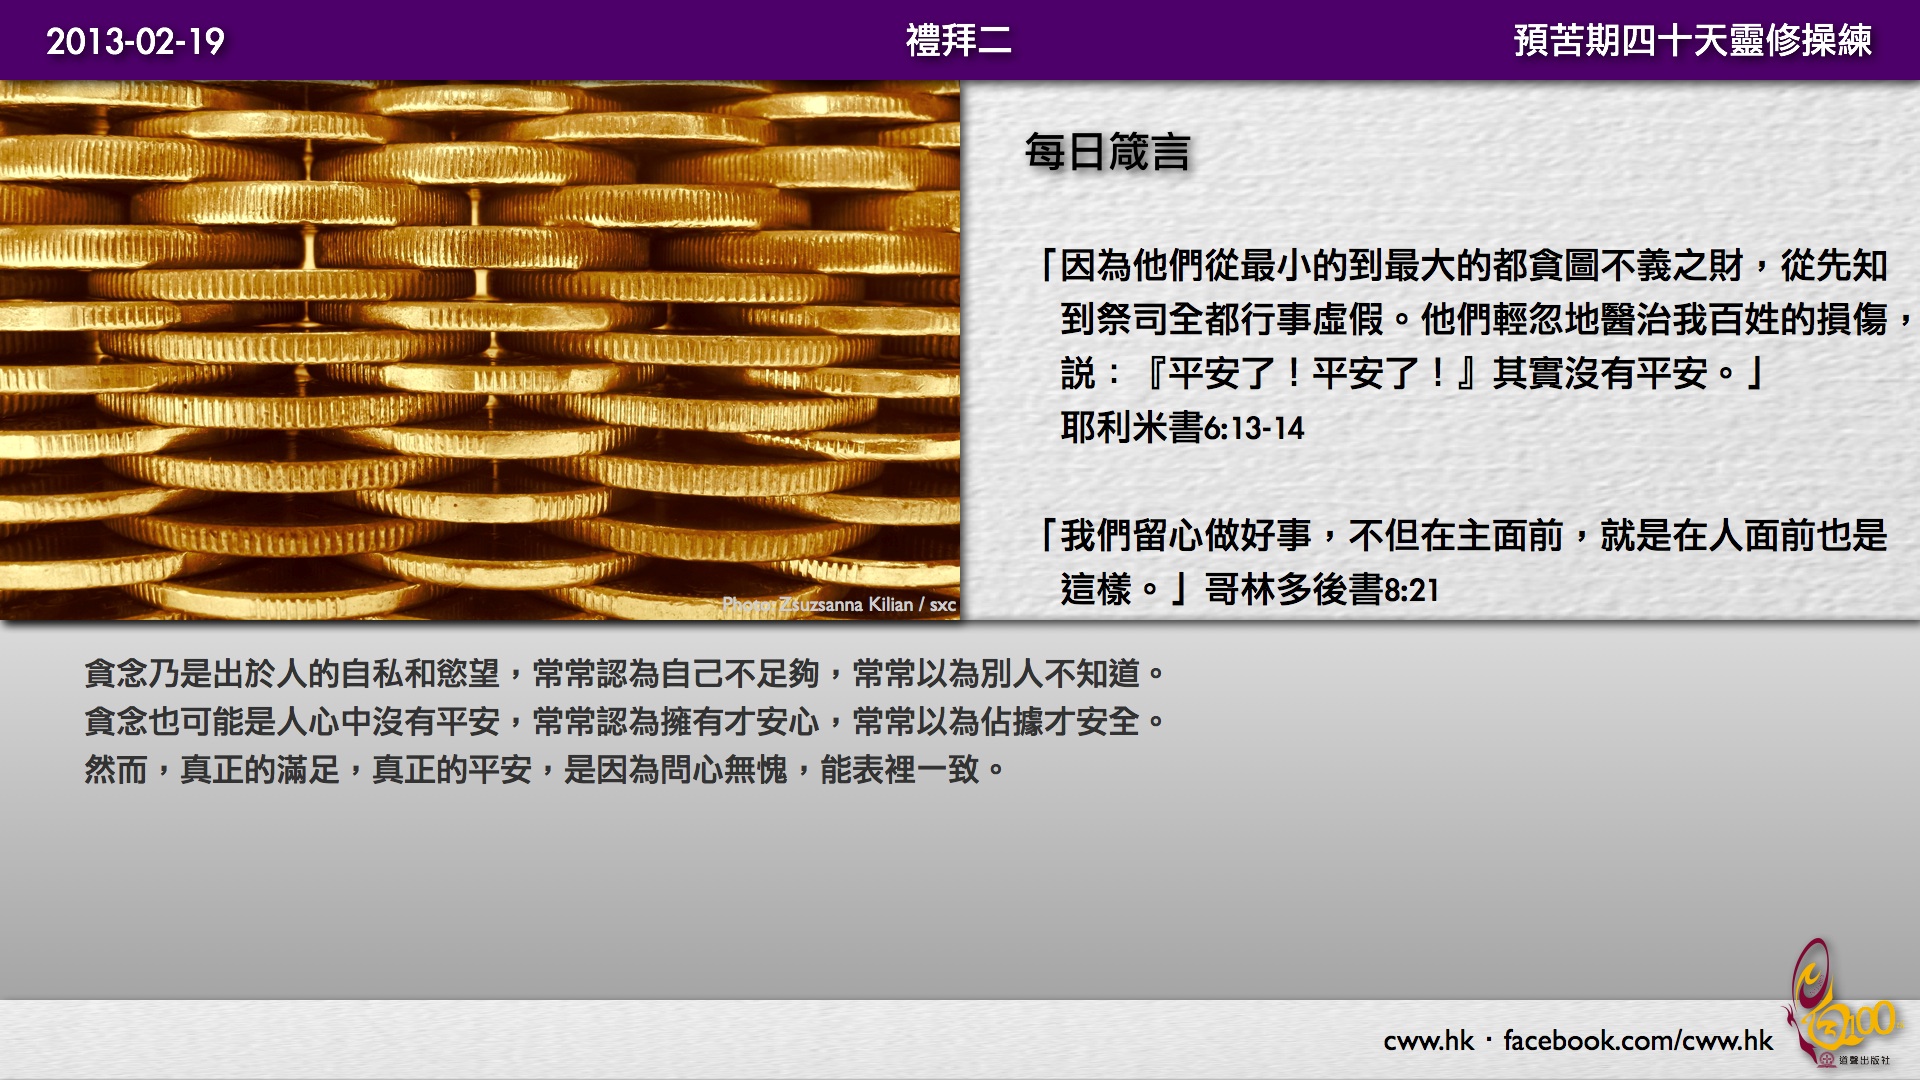Click the gold coins photo

click(480, 350)
